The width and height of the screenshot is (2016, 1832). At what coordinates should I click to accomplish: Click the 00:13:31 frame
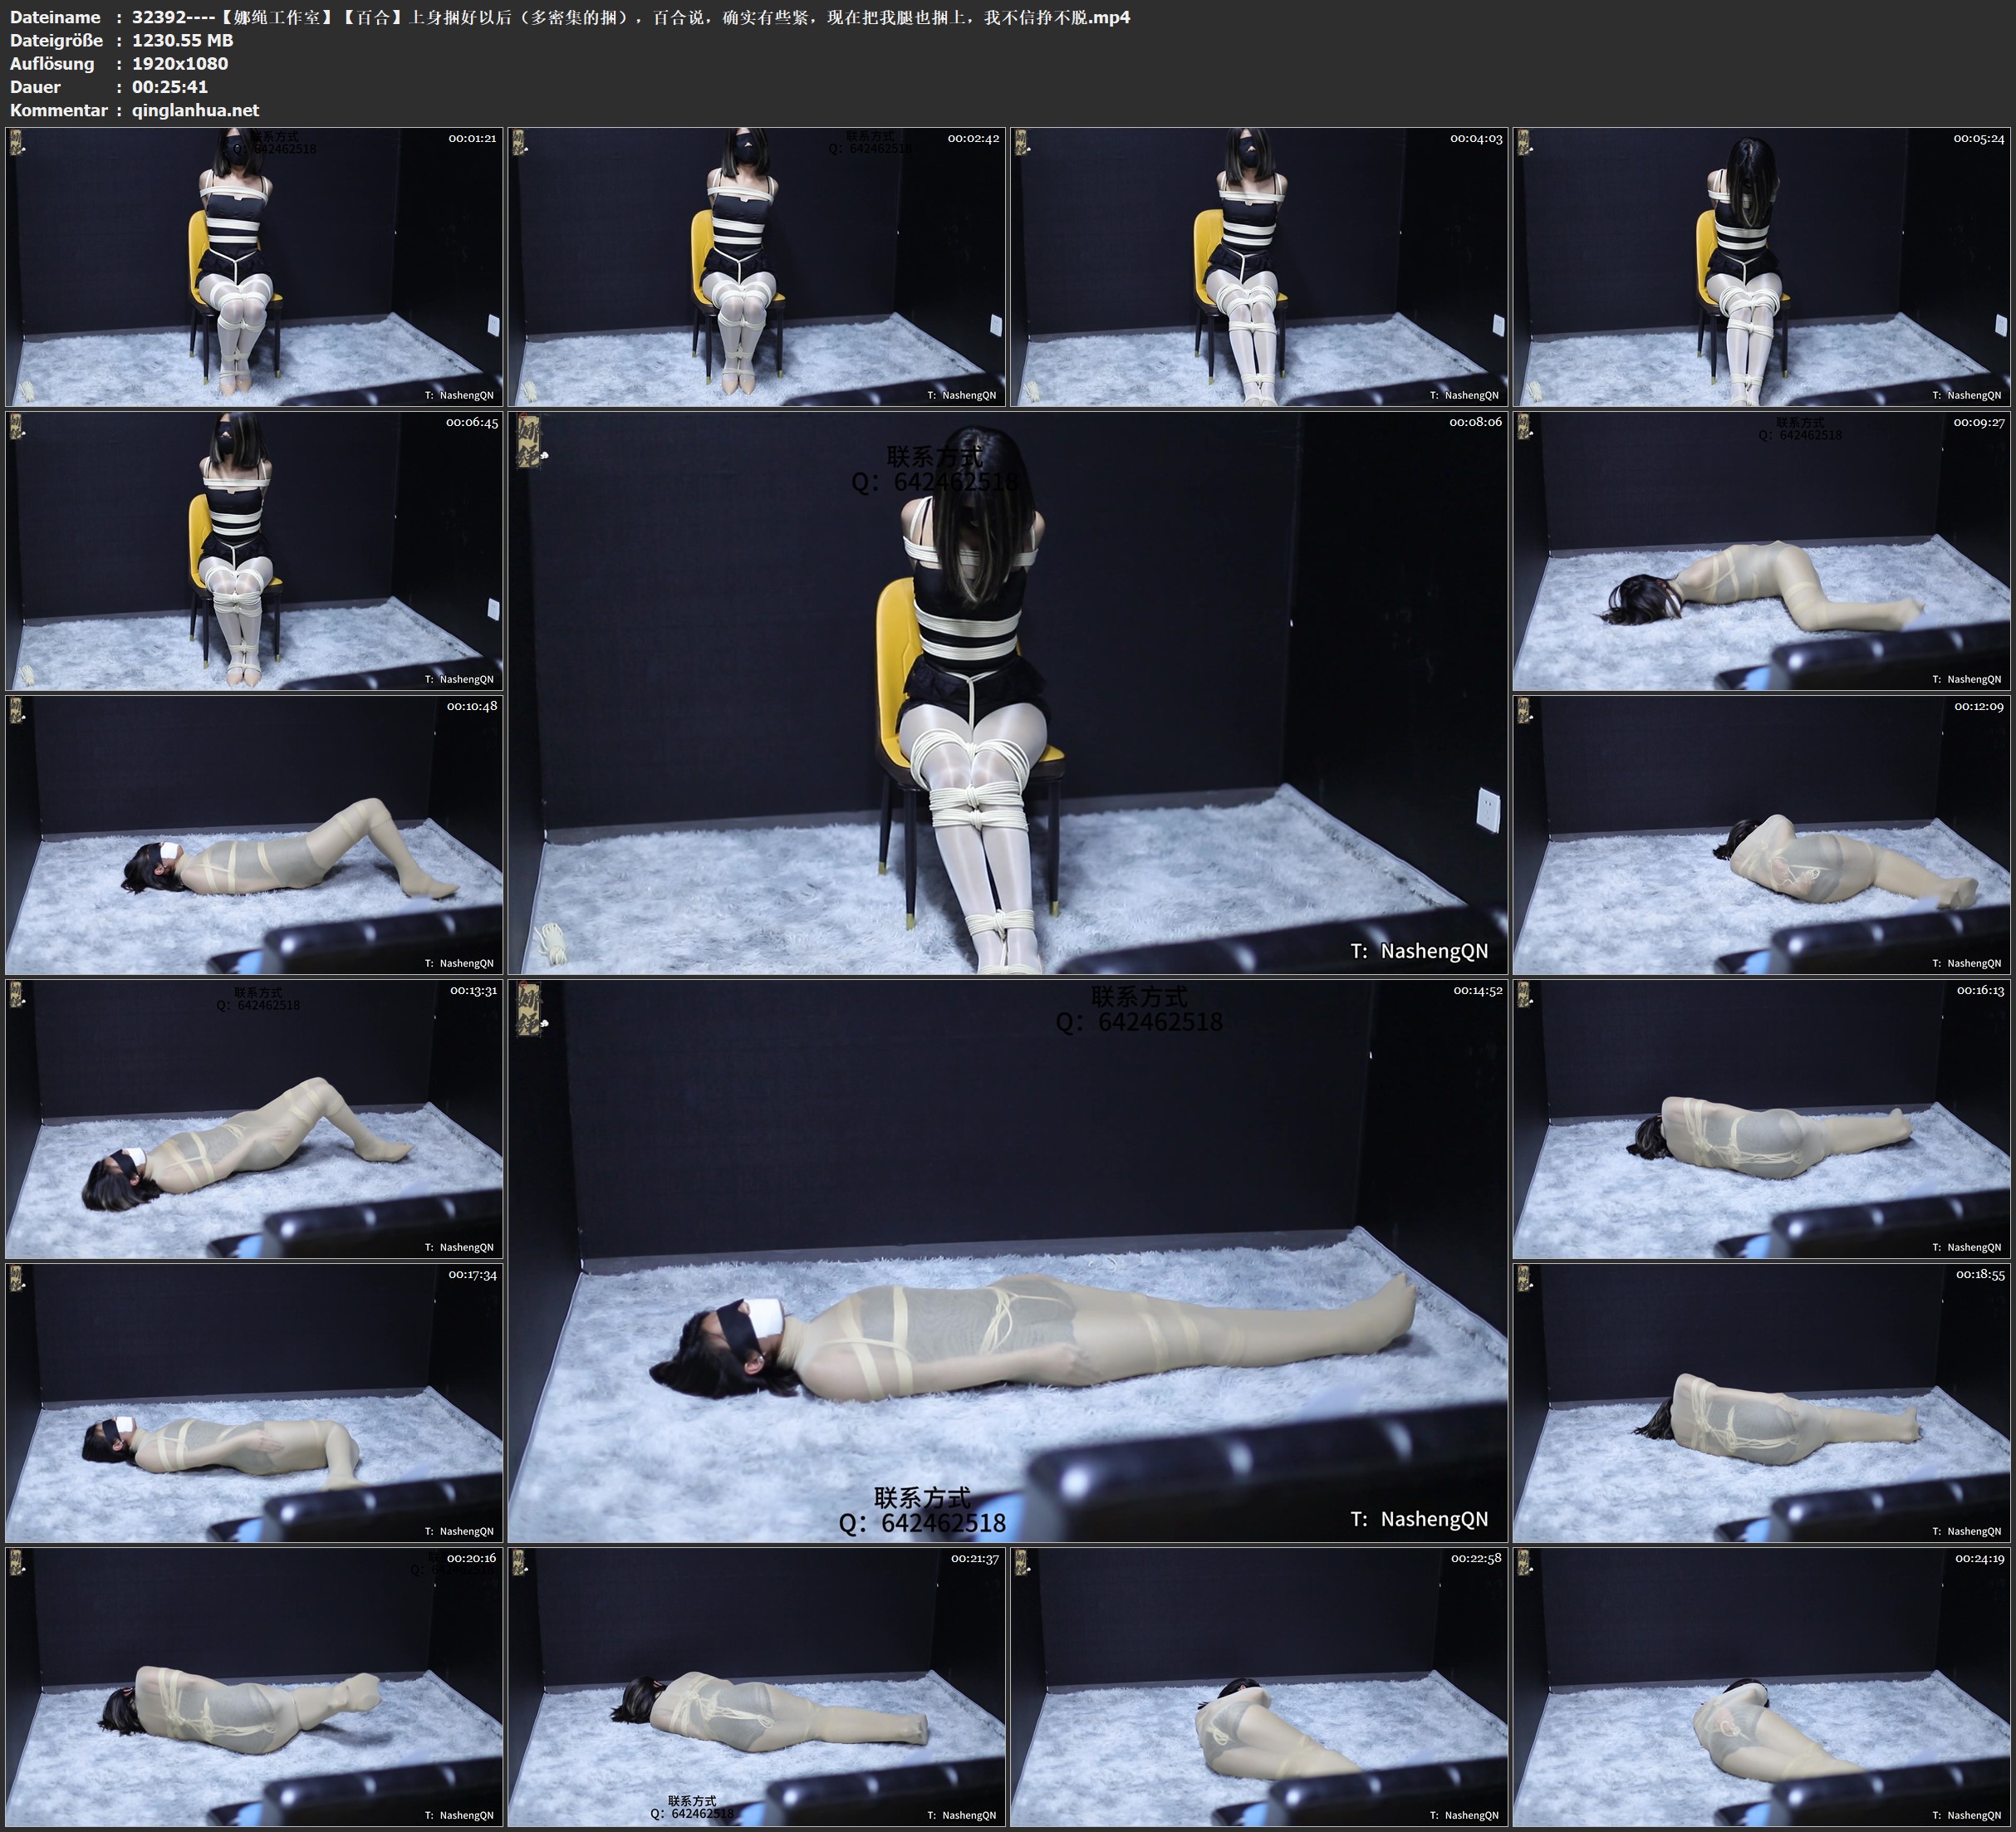pos(254,1119)
